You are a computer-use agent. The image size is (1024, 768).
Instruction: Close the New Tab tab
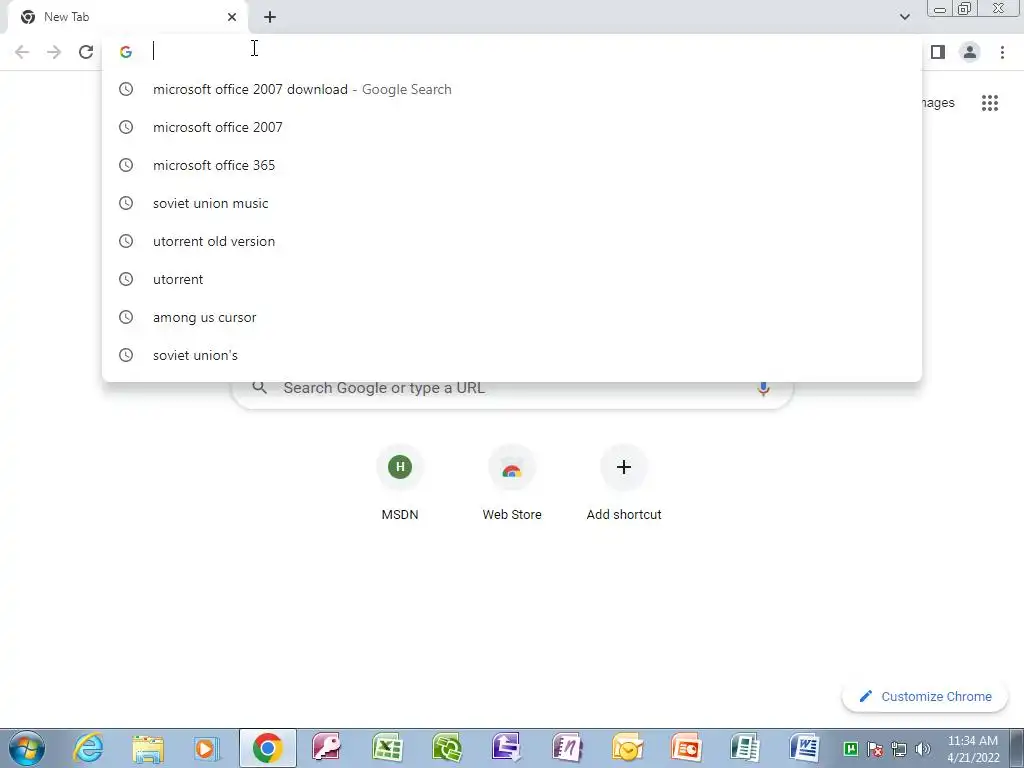pos(232,17)
